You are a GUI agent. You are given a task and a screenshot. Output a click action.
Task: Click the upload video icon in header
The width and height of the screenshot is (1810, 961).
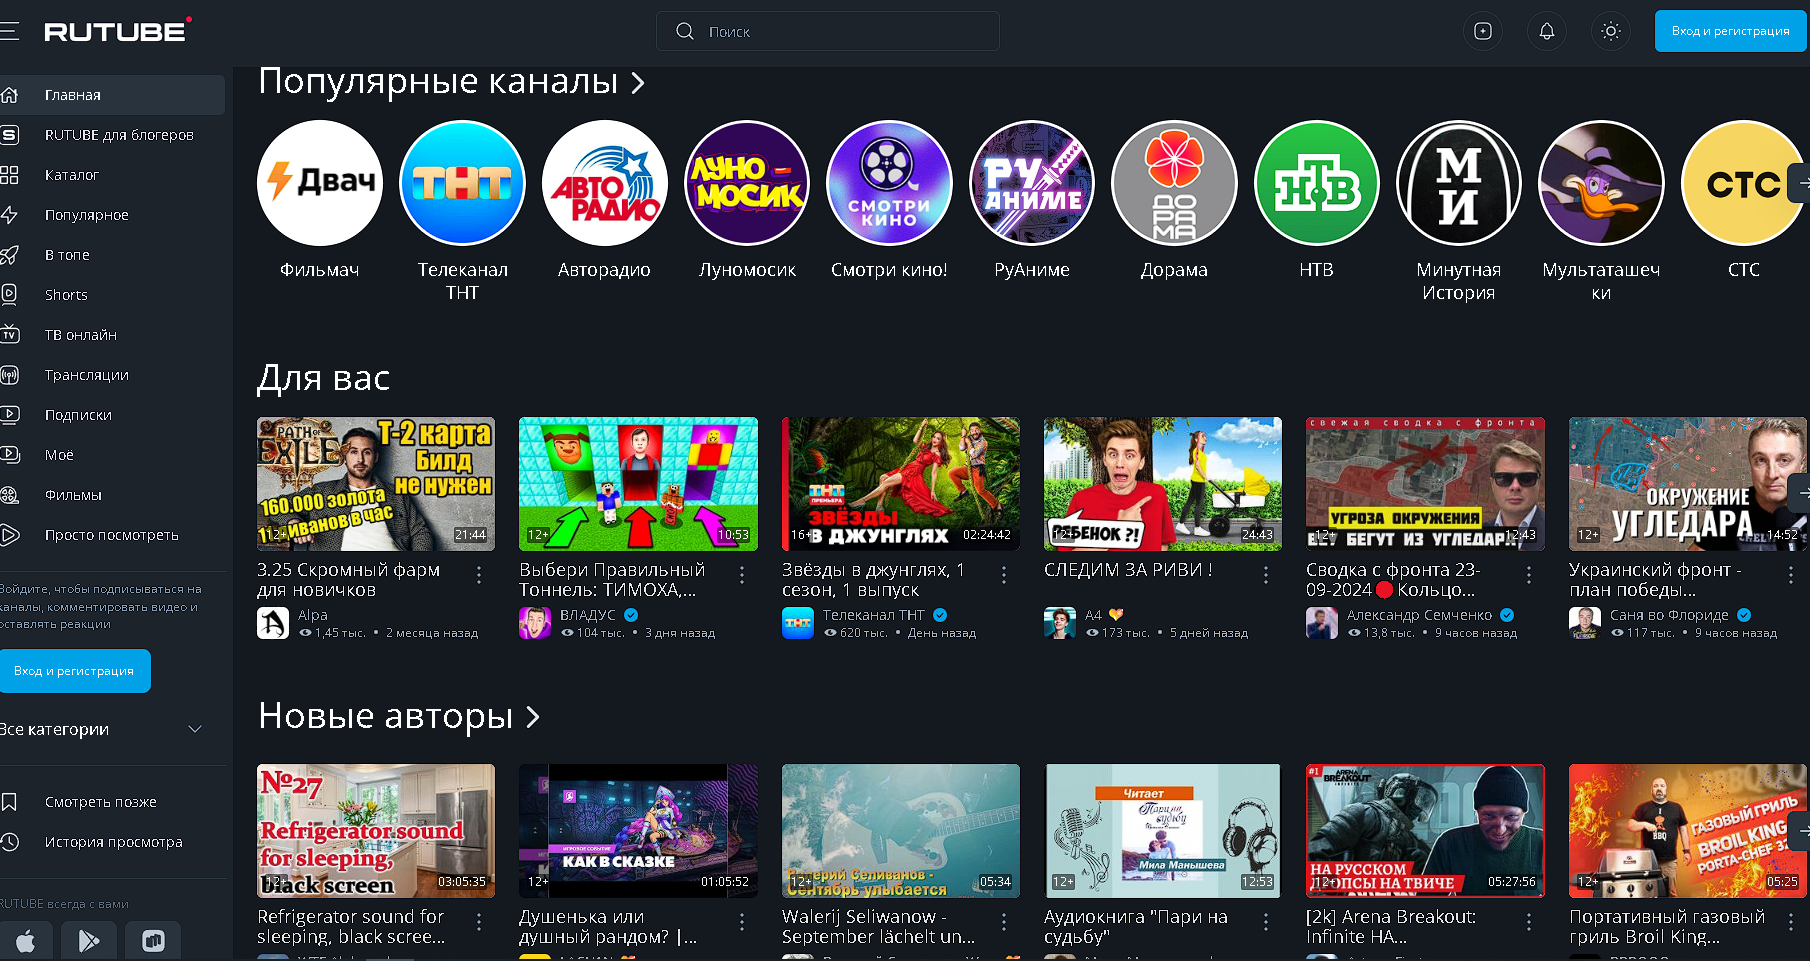pos(1483,31)
